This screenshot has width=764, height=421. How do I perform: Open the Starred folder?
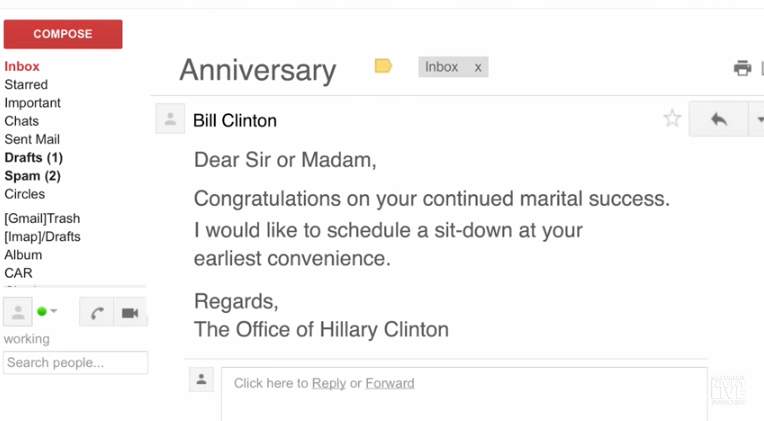[x=26, y=85]
